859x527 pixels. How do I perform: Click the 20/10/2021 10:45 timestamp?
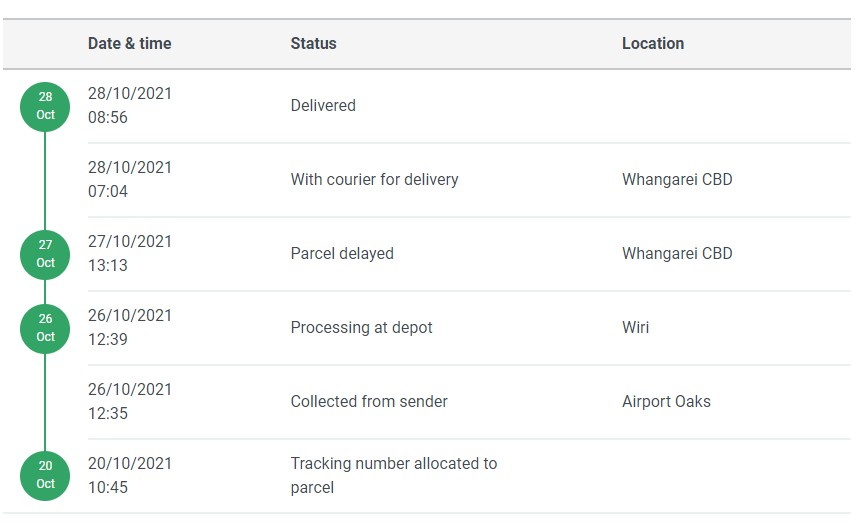click(130, 475)
